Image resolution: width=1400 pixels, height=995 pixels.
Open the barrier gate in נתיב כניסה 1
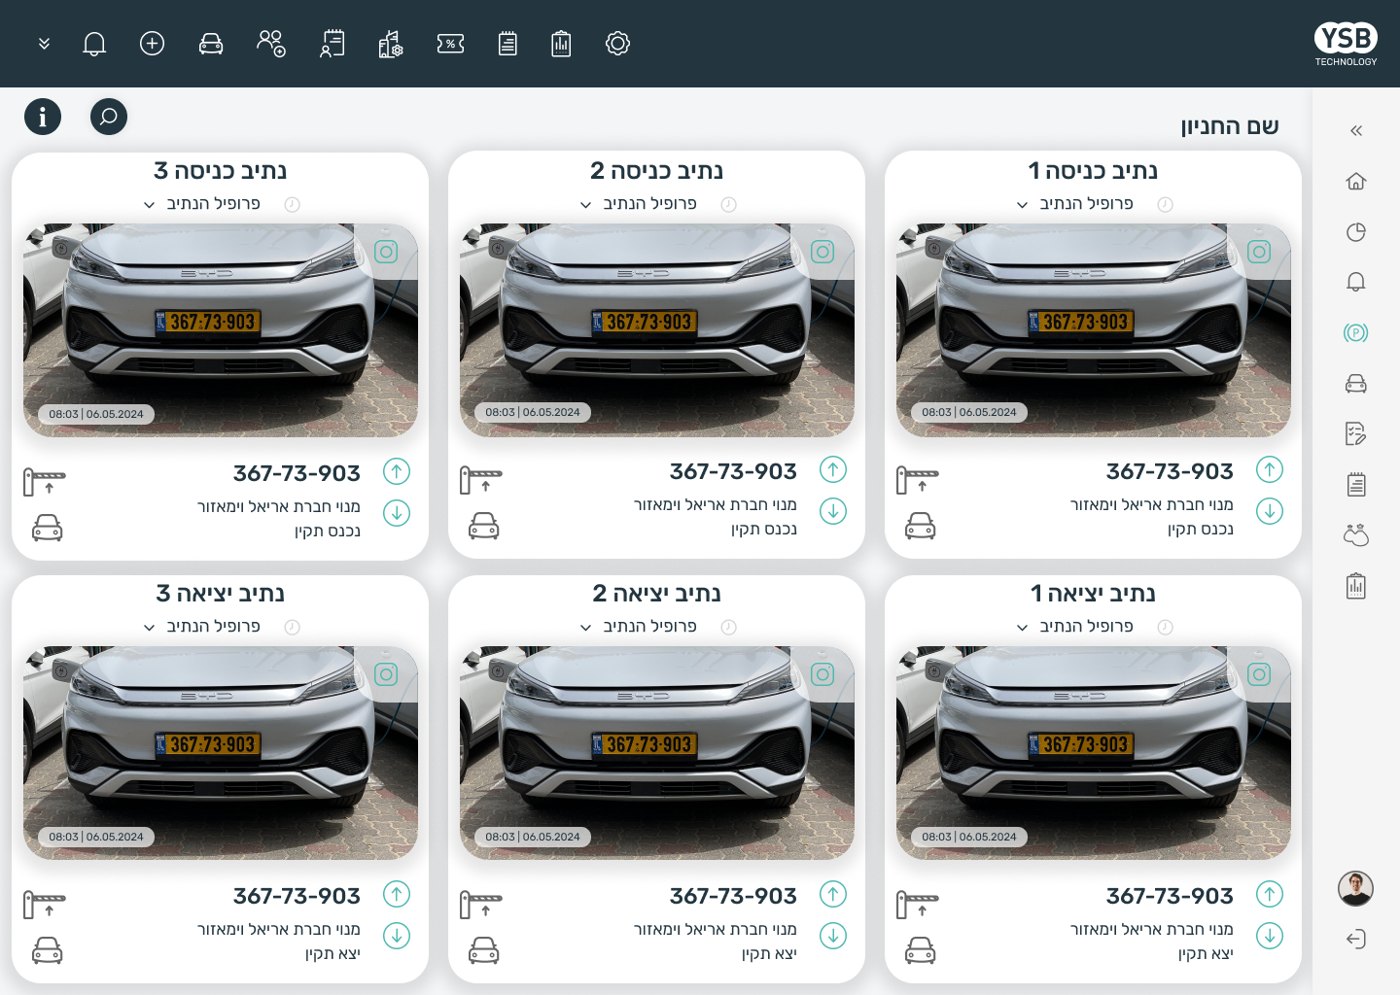click(917, 480)
